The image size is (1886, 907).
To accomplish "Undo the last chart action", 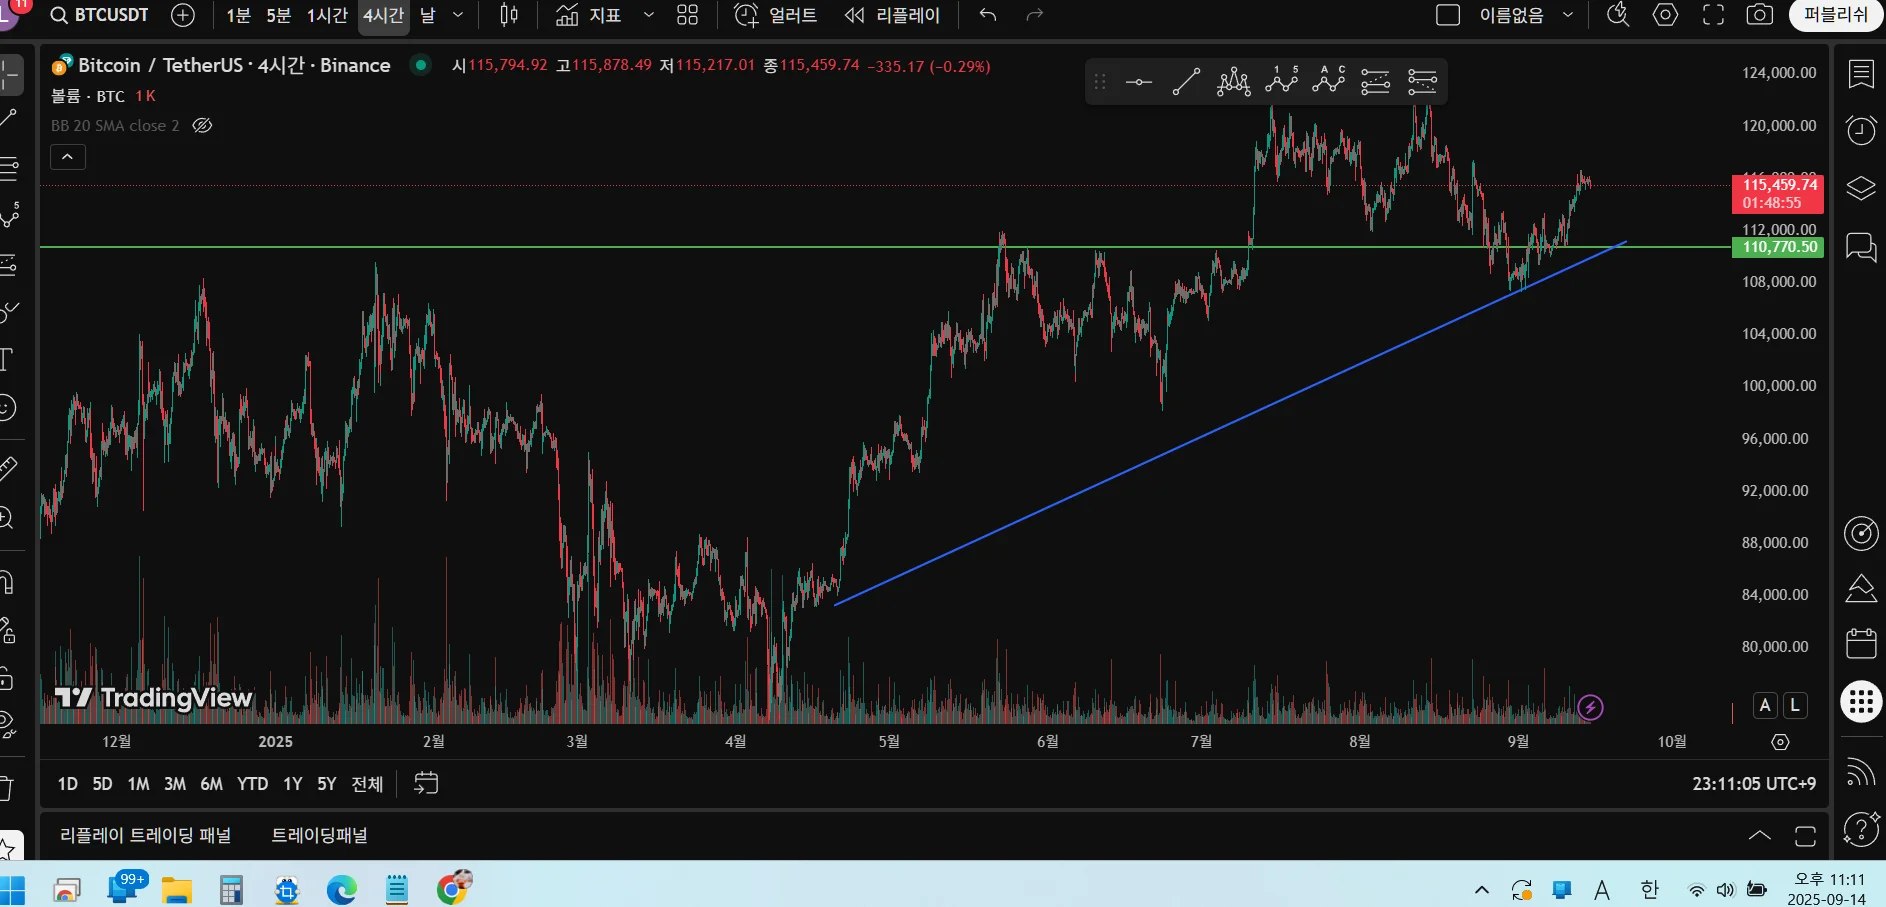I will [x=988, y=15].
